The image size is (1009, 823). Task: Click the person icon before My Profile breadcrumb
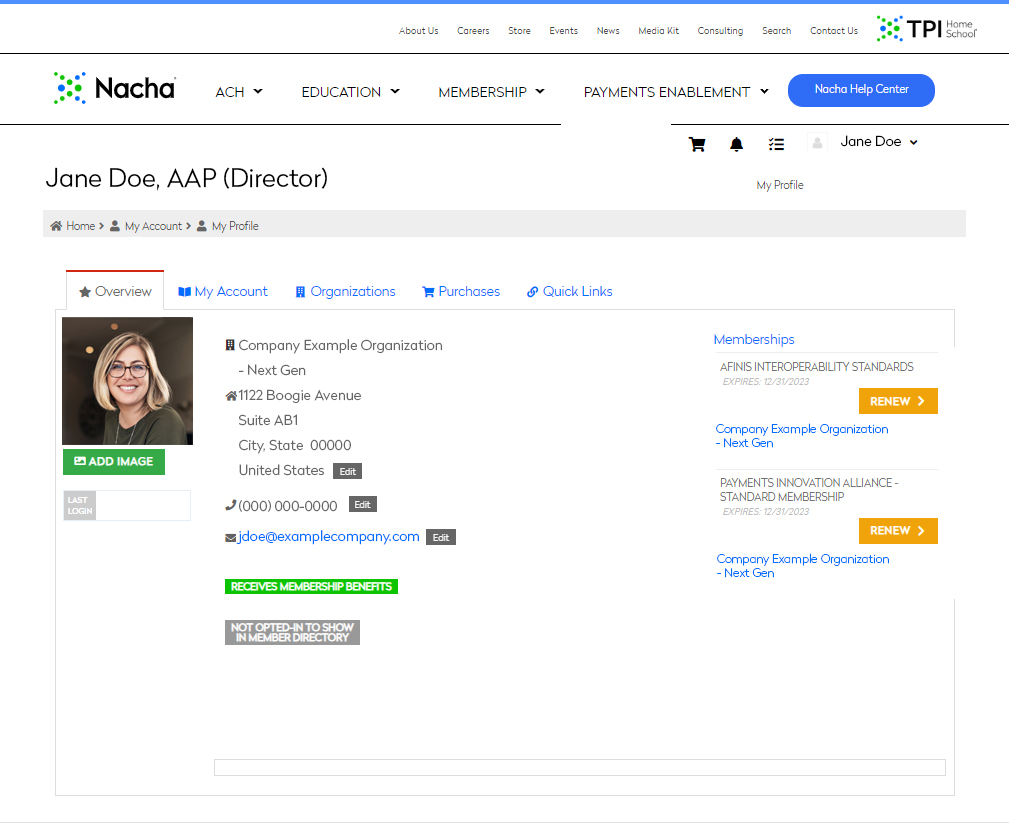point(201,226)
